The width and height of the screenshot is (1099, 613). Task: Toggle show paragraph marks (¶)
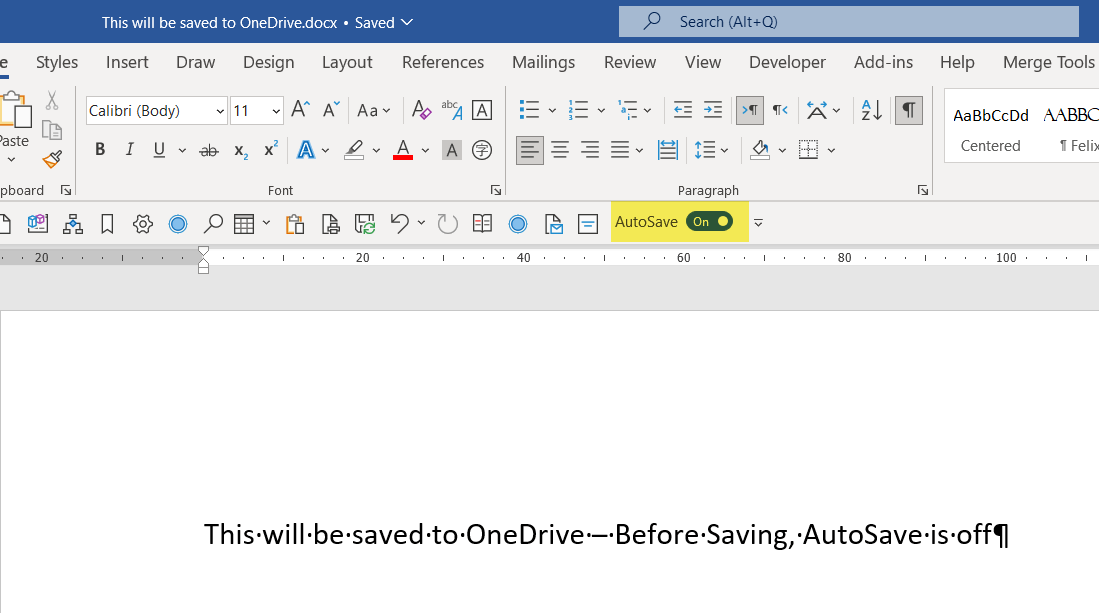(x=908, y=110)
